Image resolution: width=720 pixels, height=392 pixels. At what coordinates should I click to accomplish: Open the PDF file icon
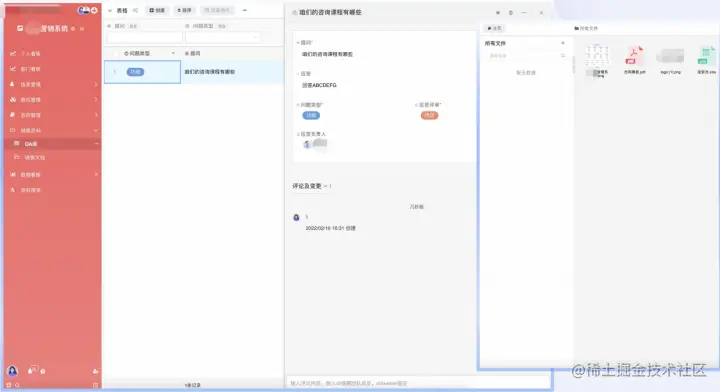pyautogui.click(x=634, y=55)
